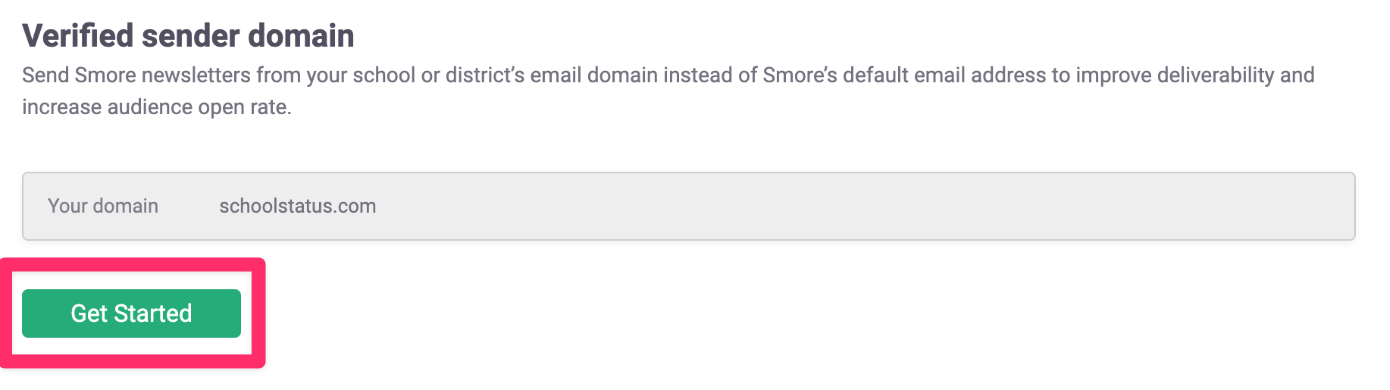Click the green Get Started button

131,313
